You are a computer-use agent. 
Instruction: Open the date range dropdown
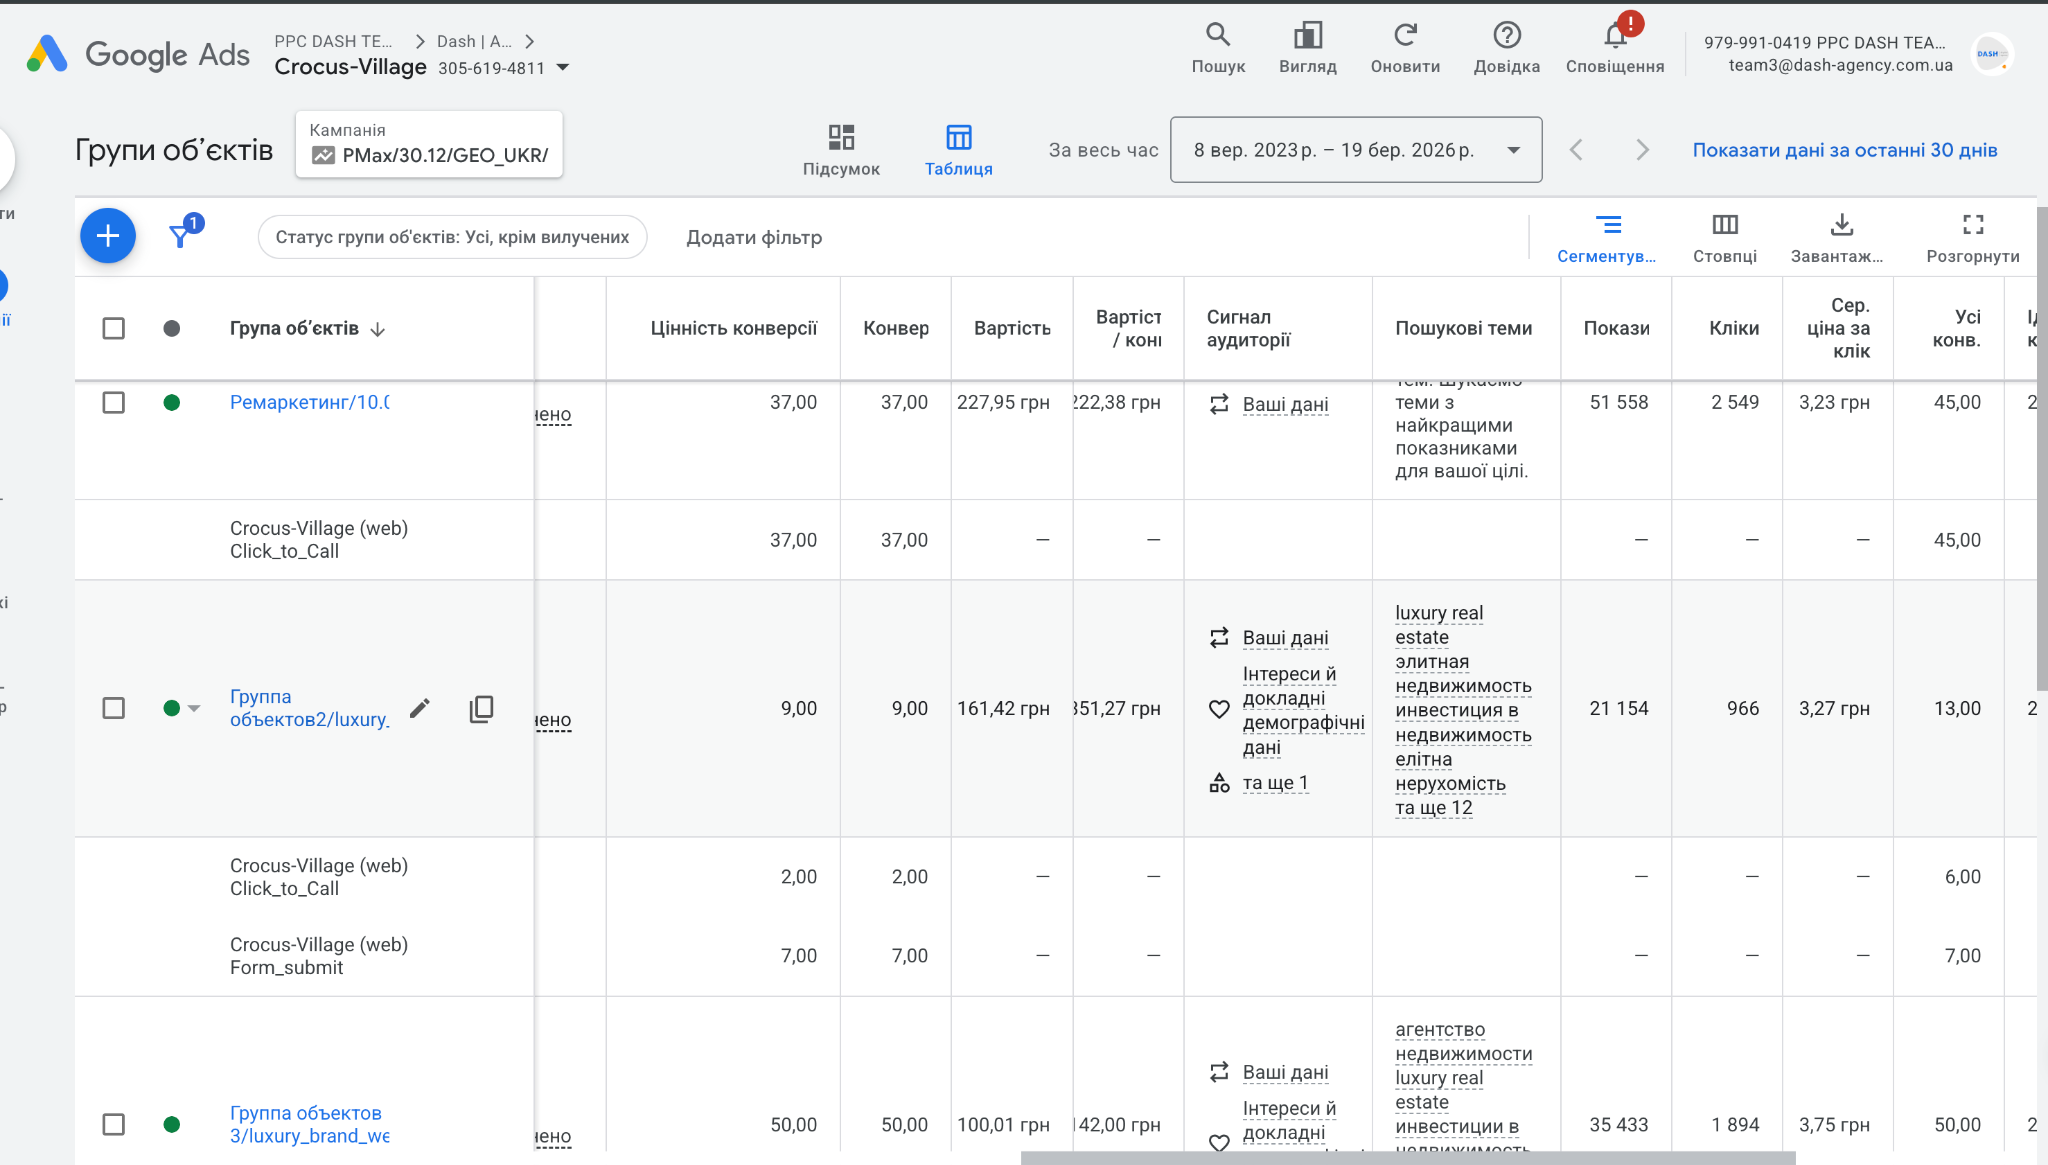tap(1355, 150)
